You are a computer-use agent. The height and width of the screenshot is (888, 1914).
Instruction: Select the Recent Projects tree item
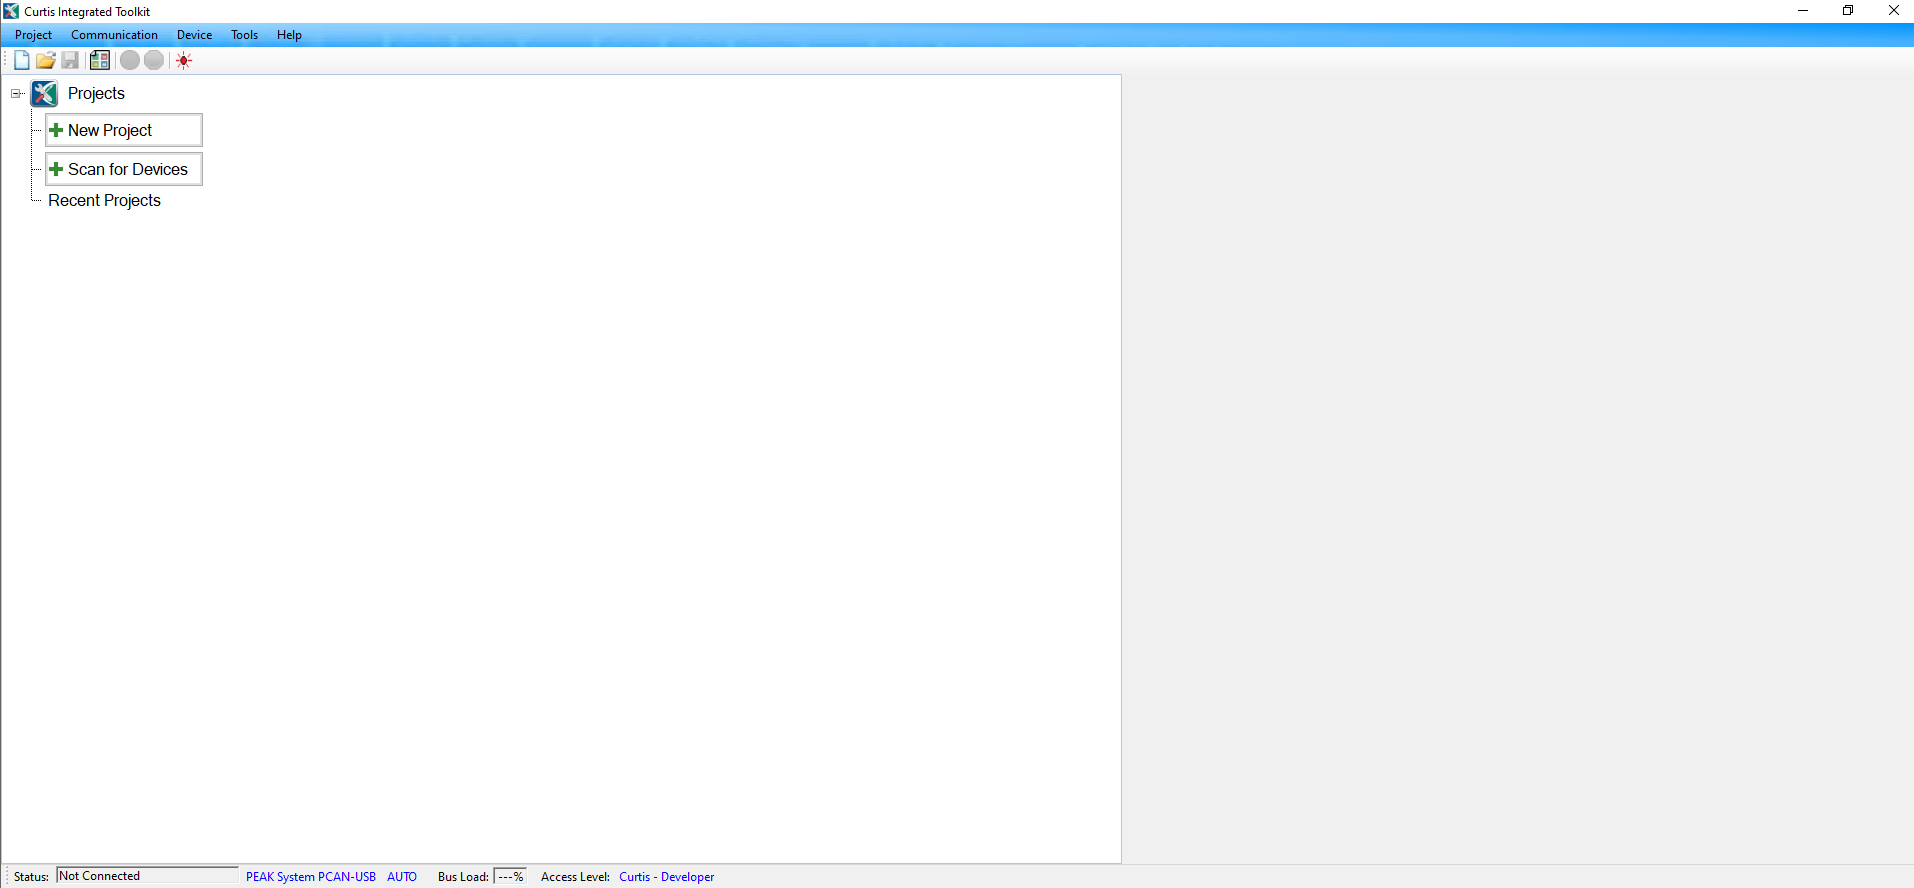pos(104,200)
